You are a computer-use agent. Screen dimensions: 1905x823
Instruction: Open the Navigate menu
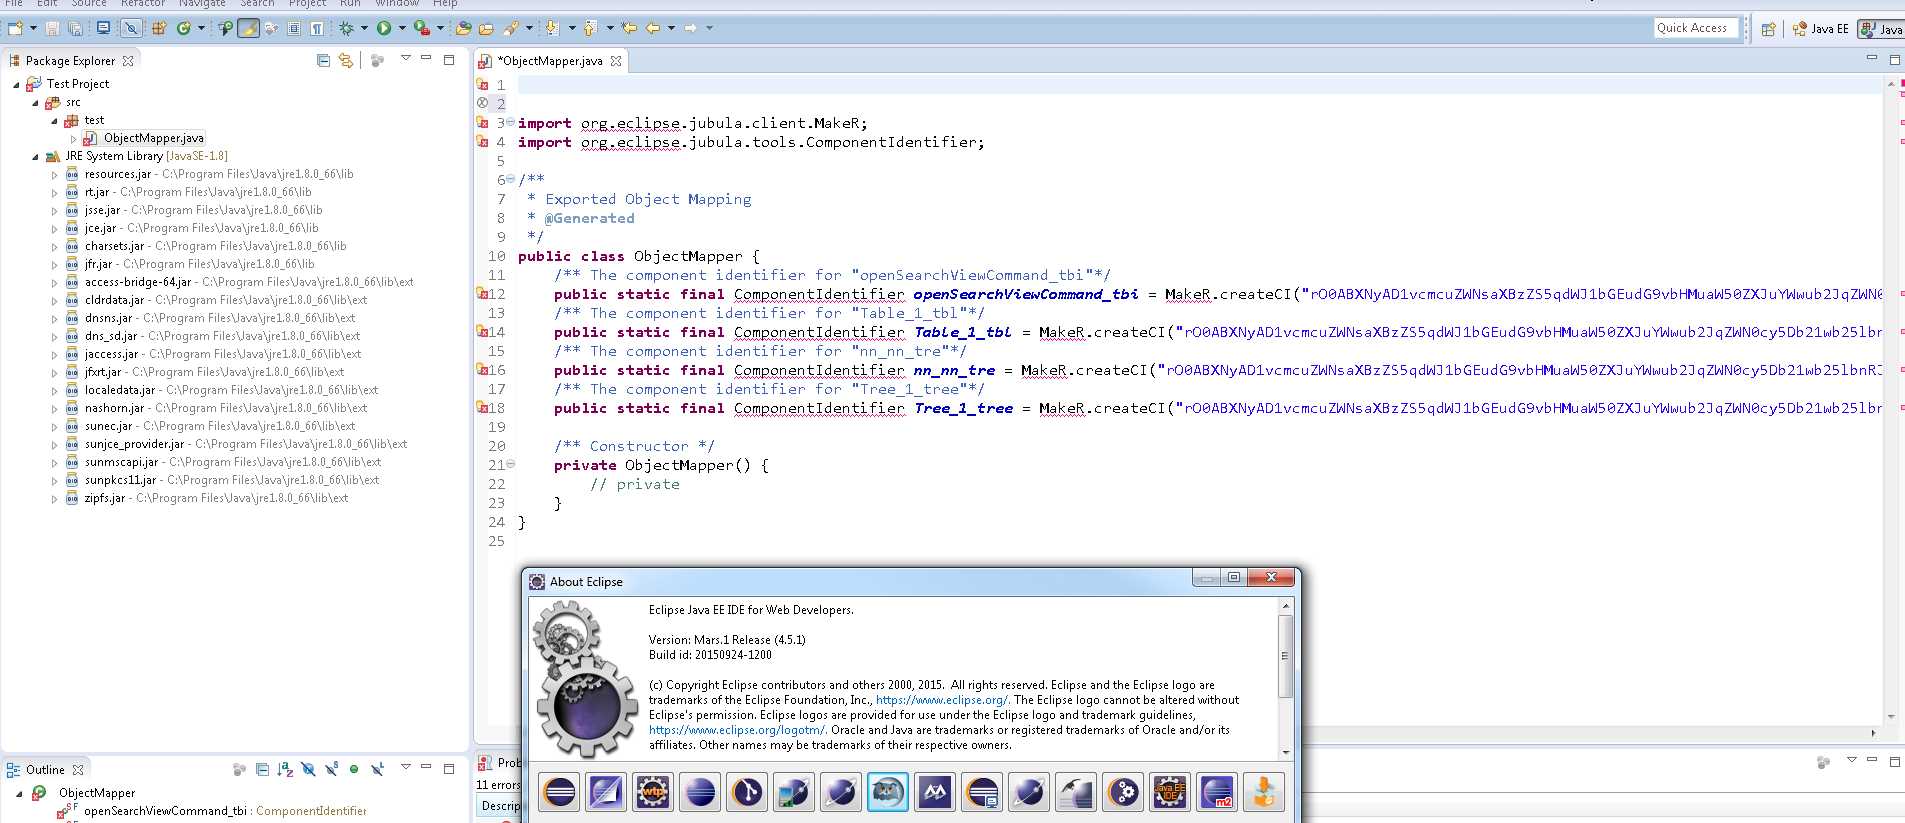(x=202, y=4)
